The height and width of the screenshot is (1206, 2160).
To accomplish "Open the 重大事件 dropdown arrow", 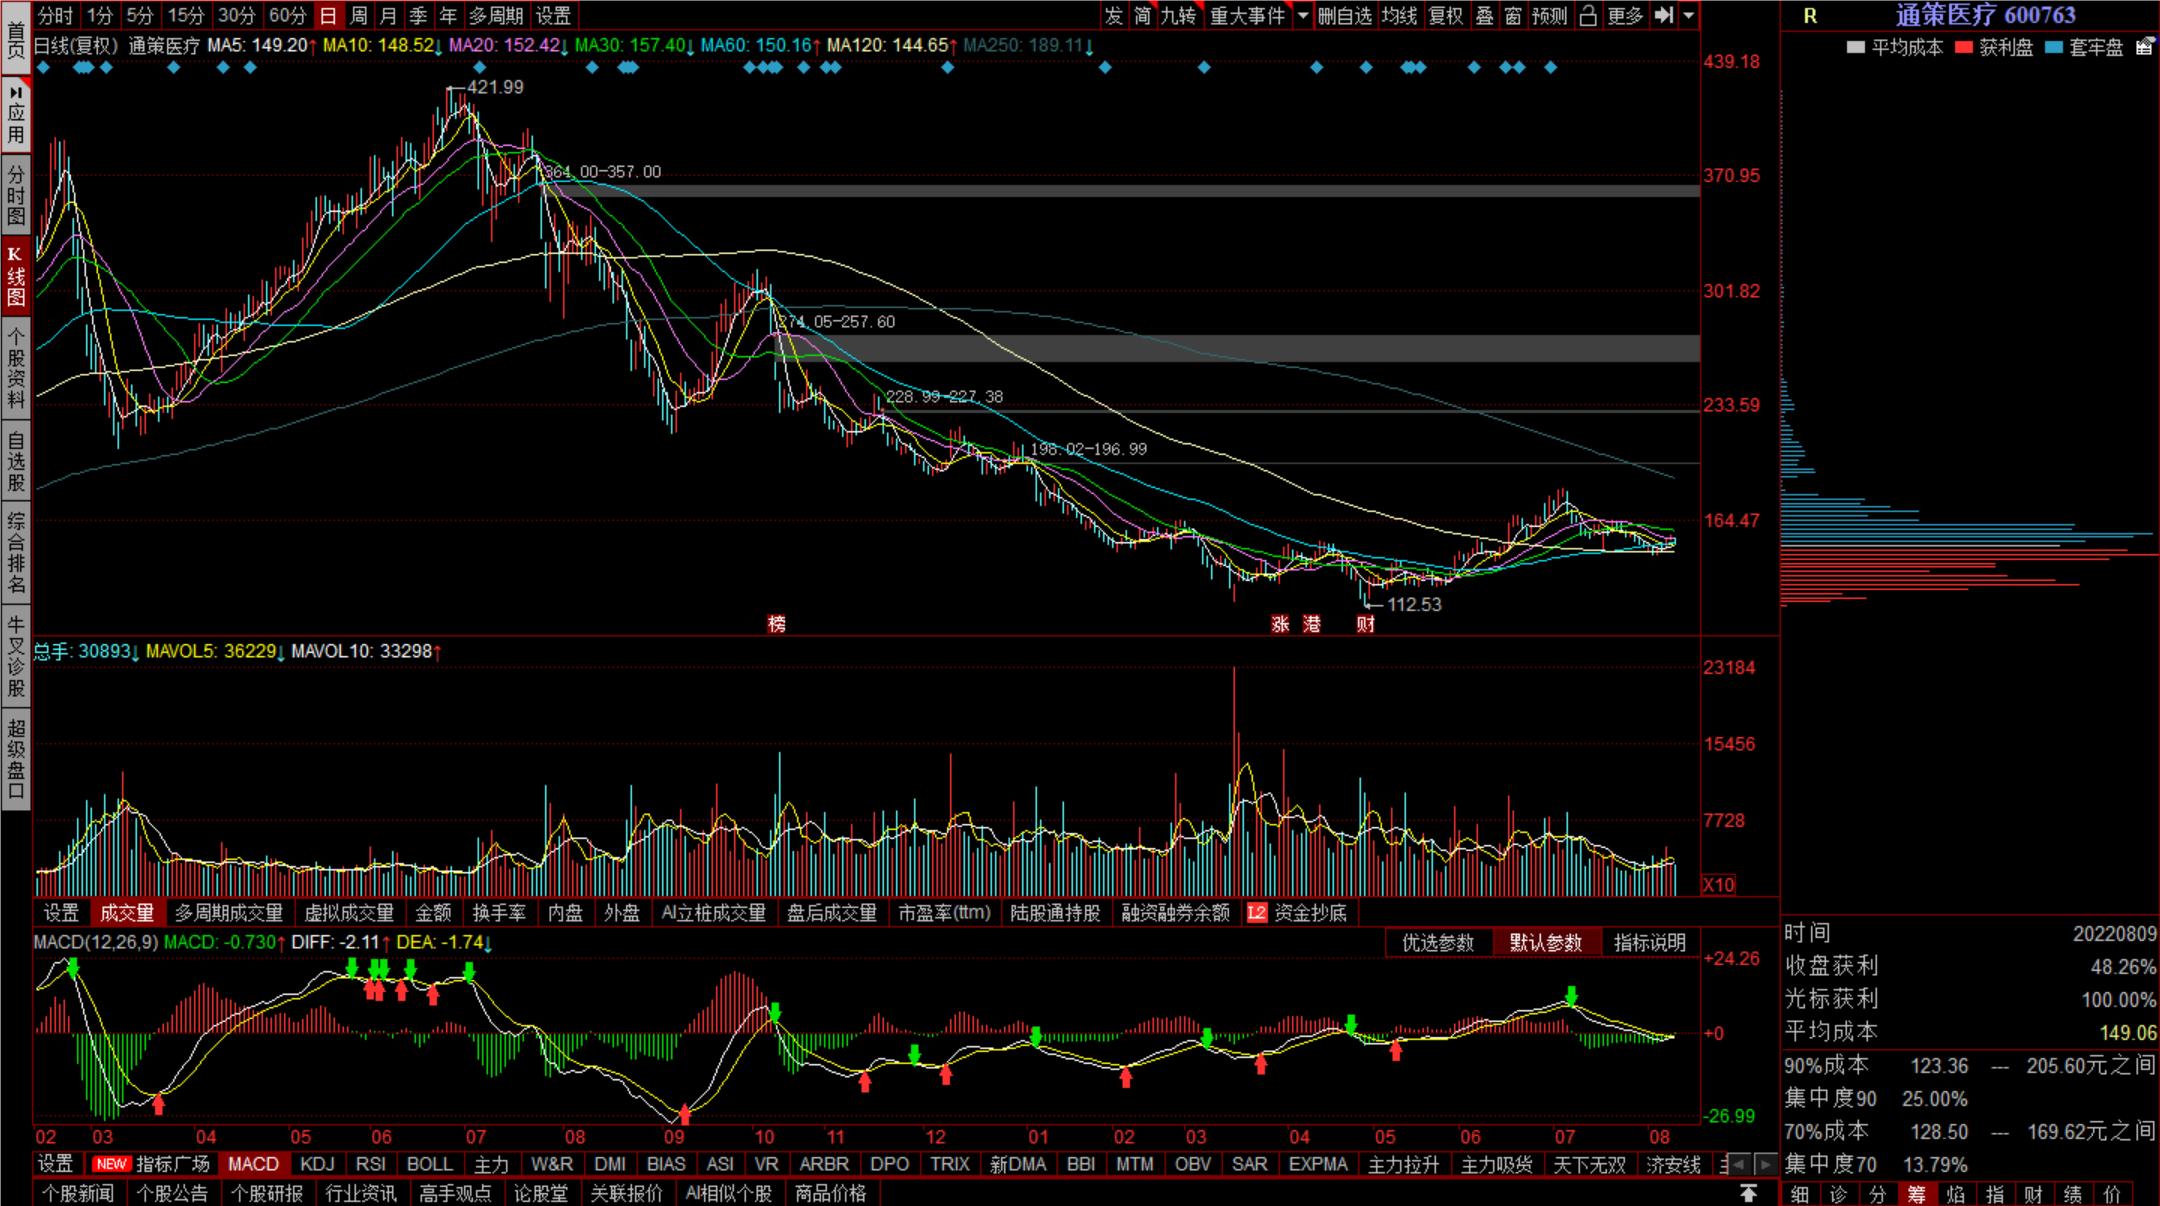I will [1303, 15].
